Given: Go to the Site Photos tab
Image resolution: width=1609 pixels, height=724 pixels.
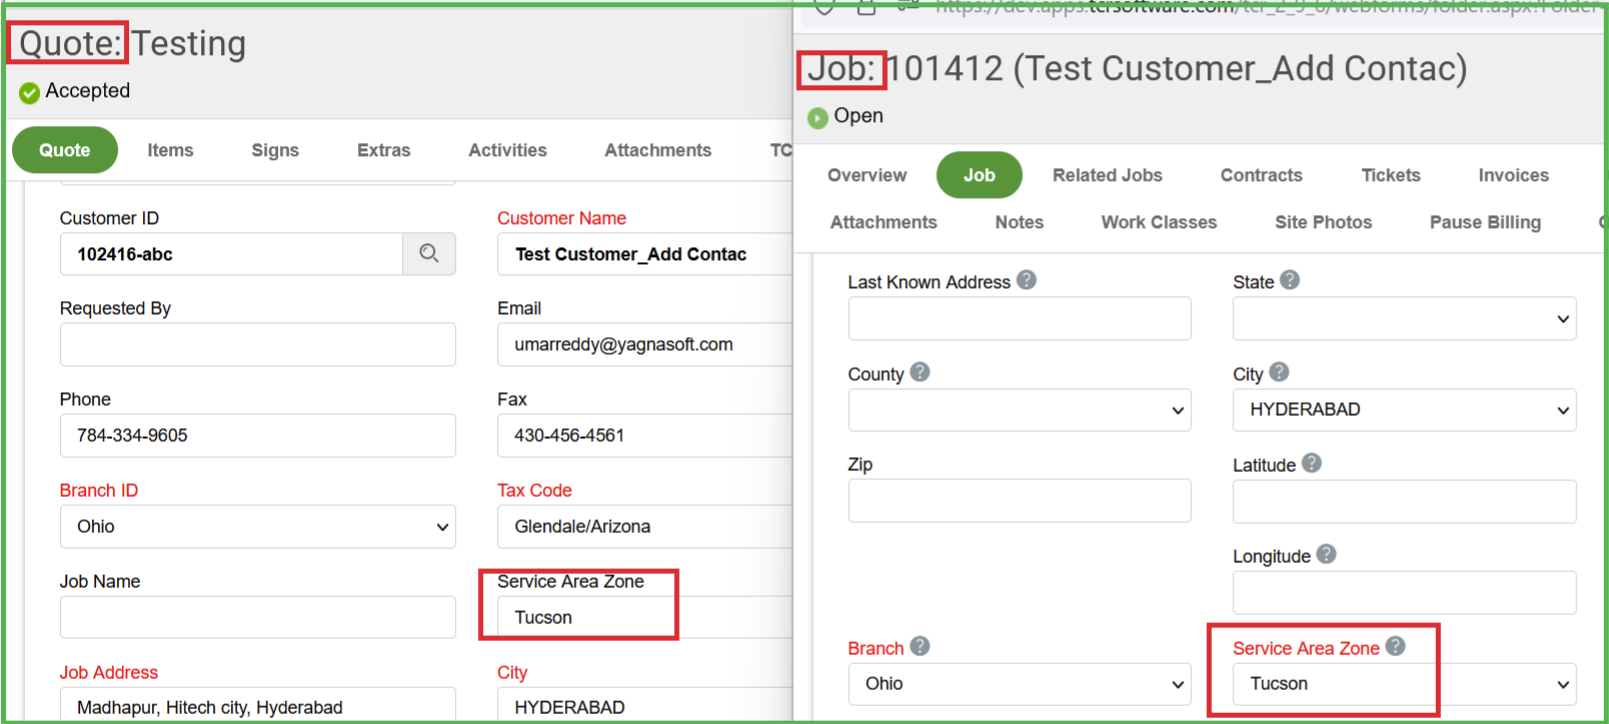Looking at the screenshot, I should click(1323, 222).
